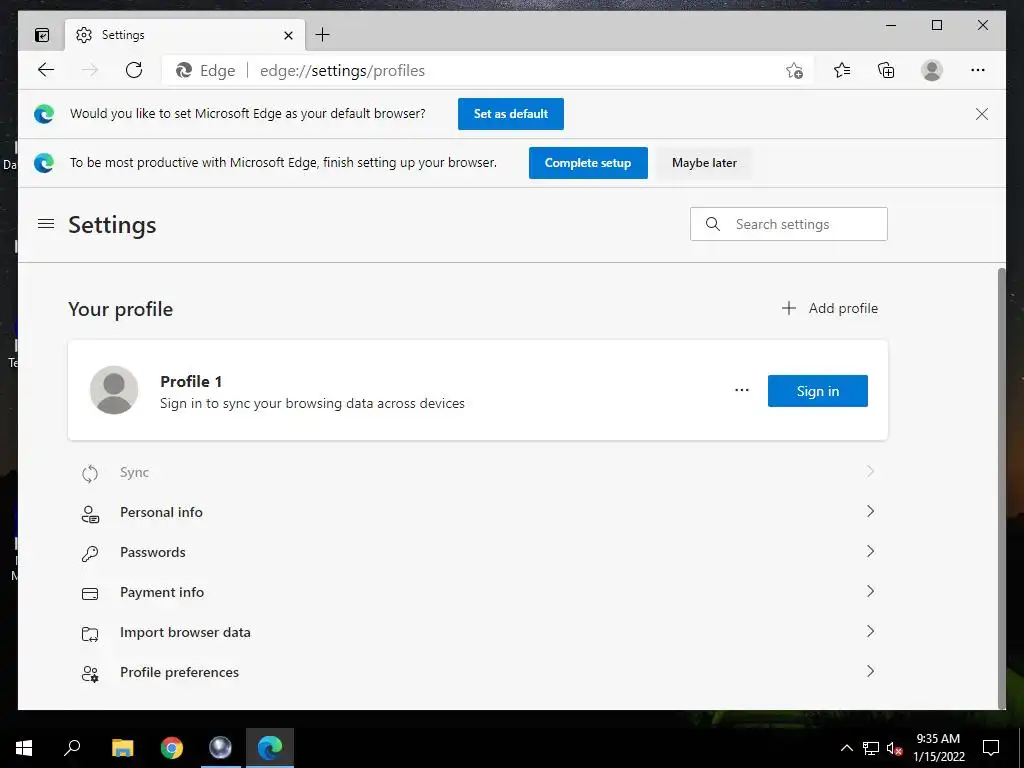This screenshot has width=1024, height=768.
Task: Launch Google Chrome from taskbar
Action: click(172, 748)
